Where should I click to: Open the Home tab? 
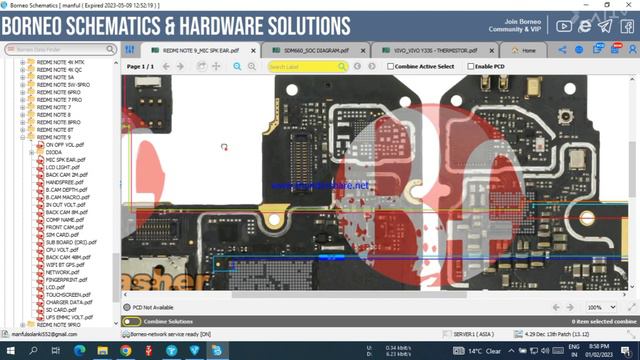pos(524,51)
